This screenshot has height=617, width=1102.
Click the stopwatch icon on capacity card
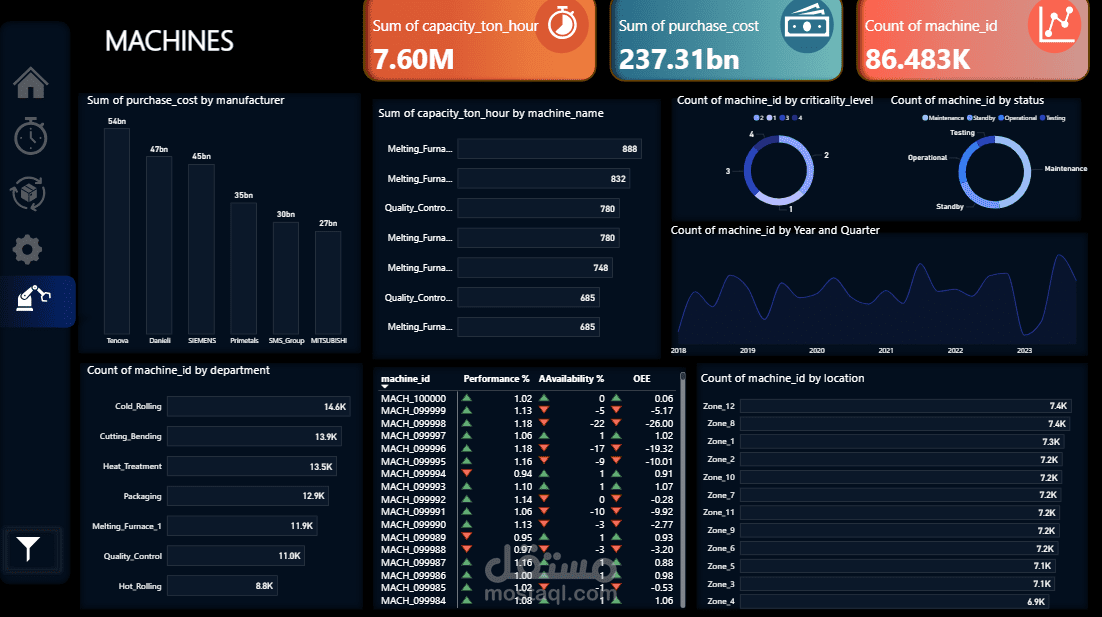pos(562,25)
